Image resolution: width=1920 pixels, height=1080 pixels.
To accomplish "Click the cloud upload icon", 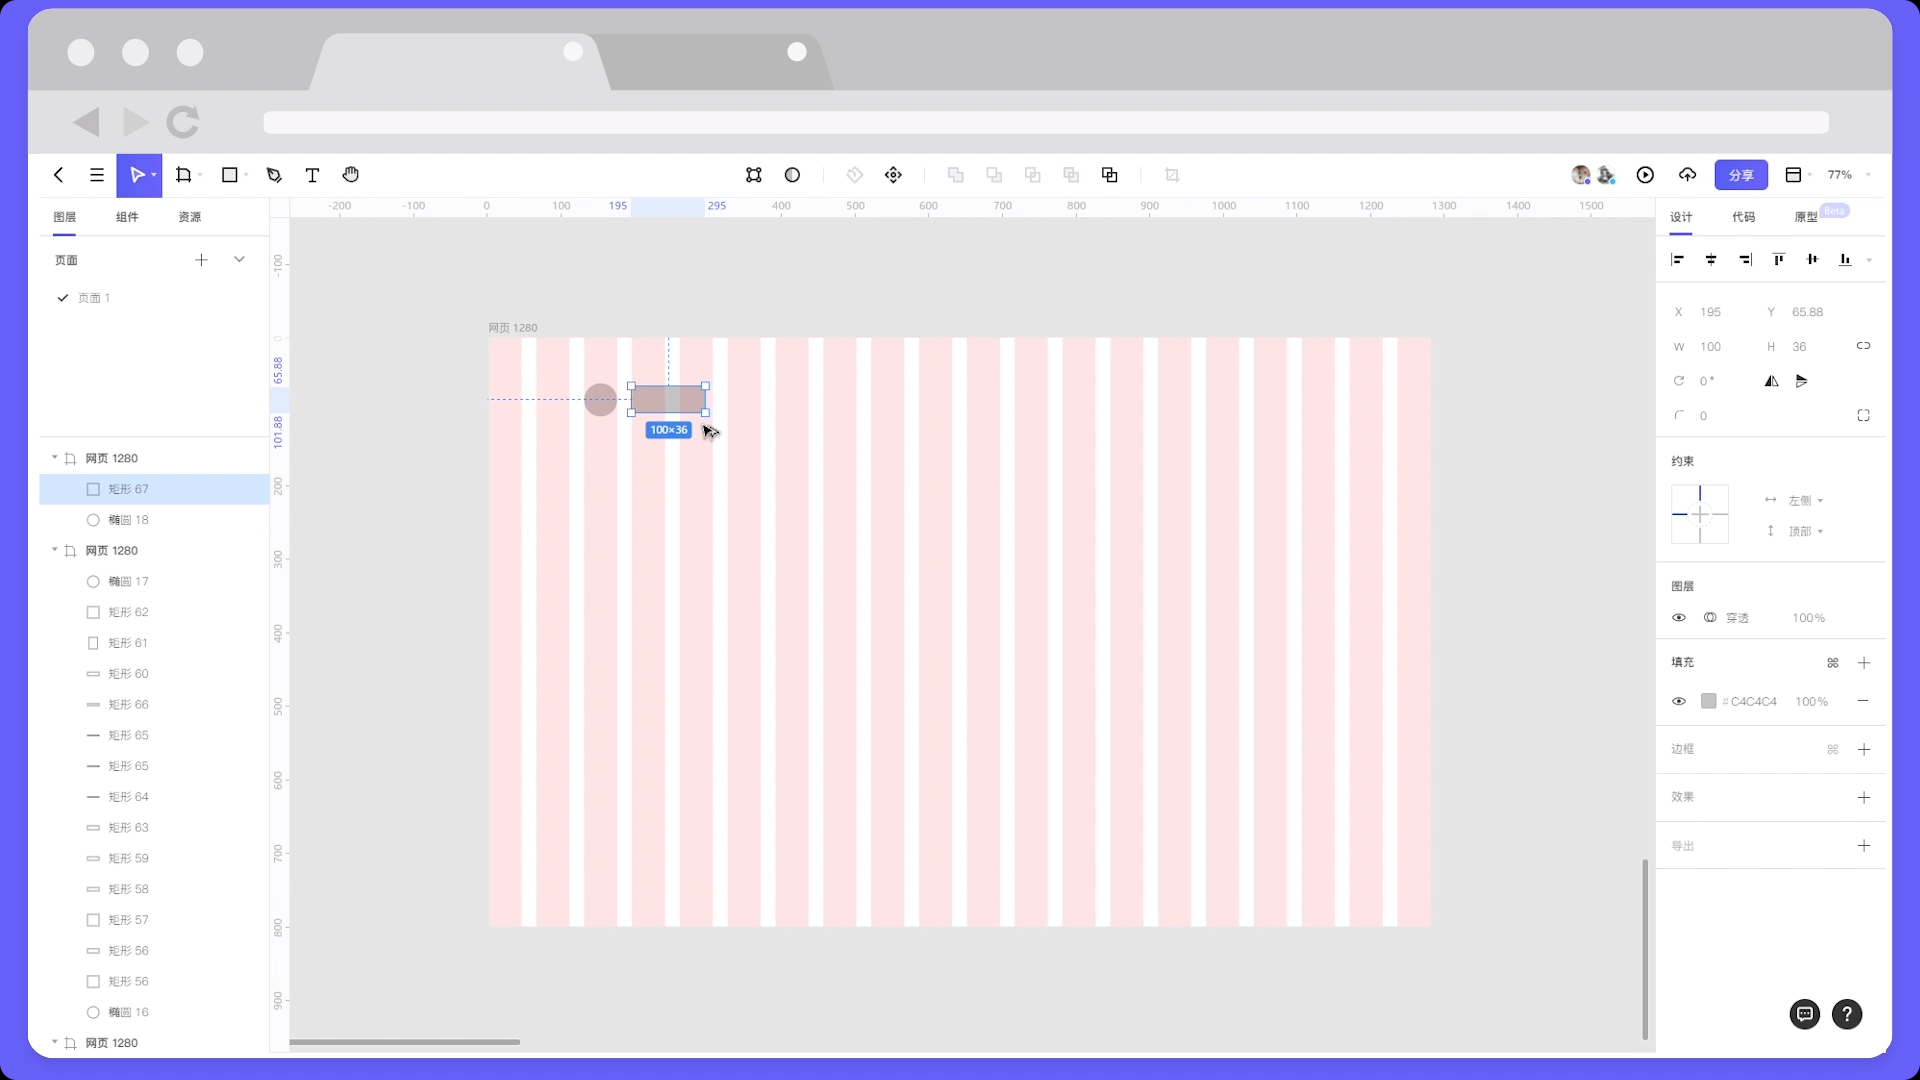I will [x=1688, y=175].
